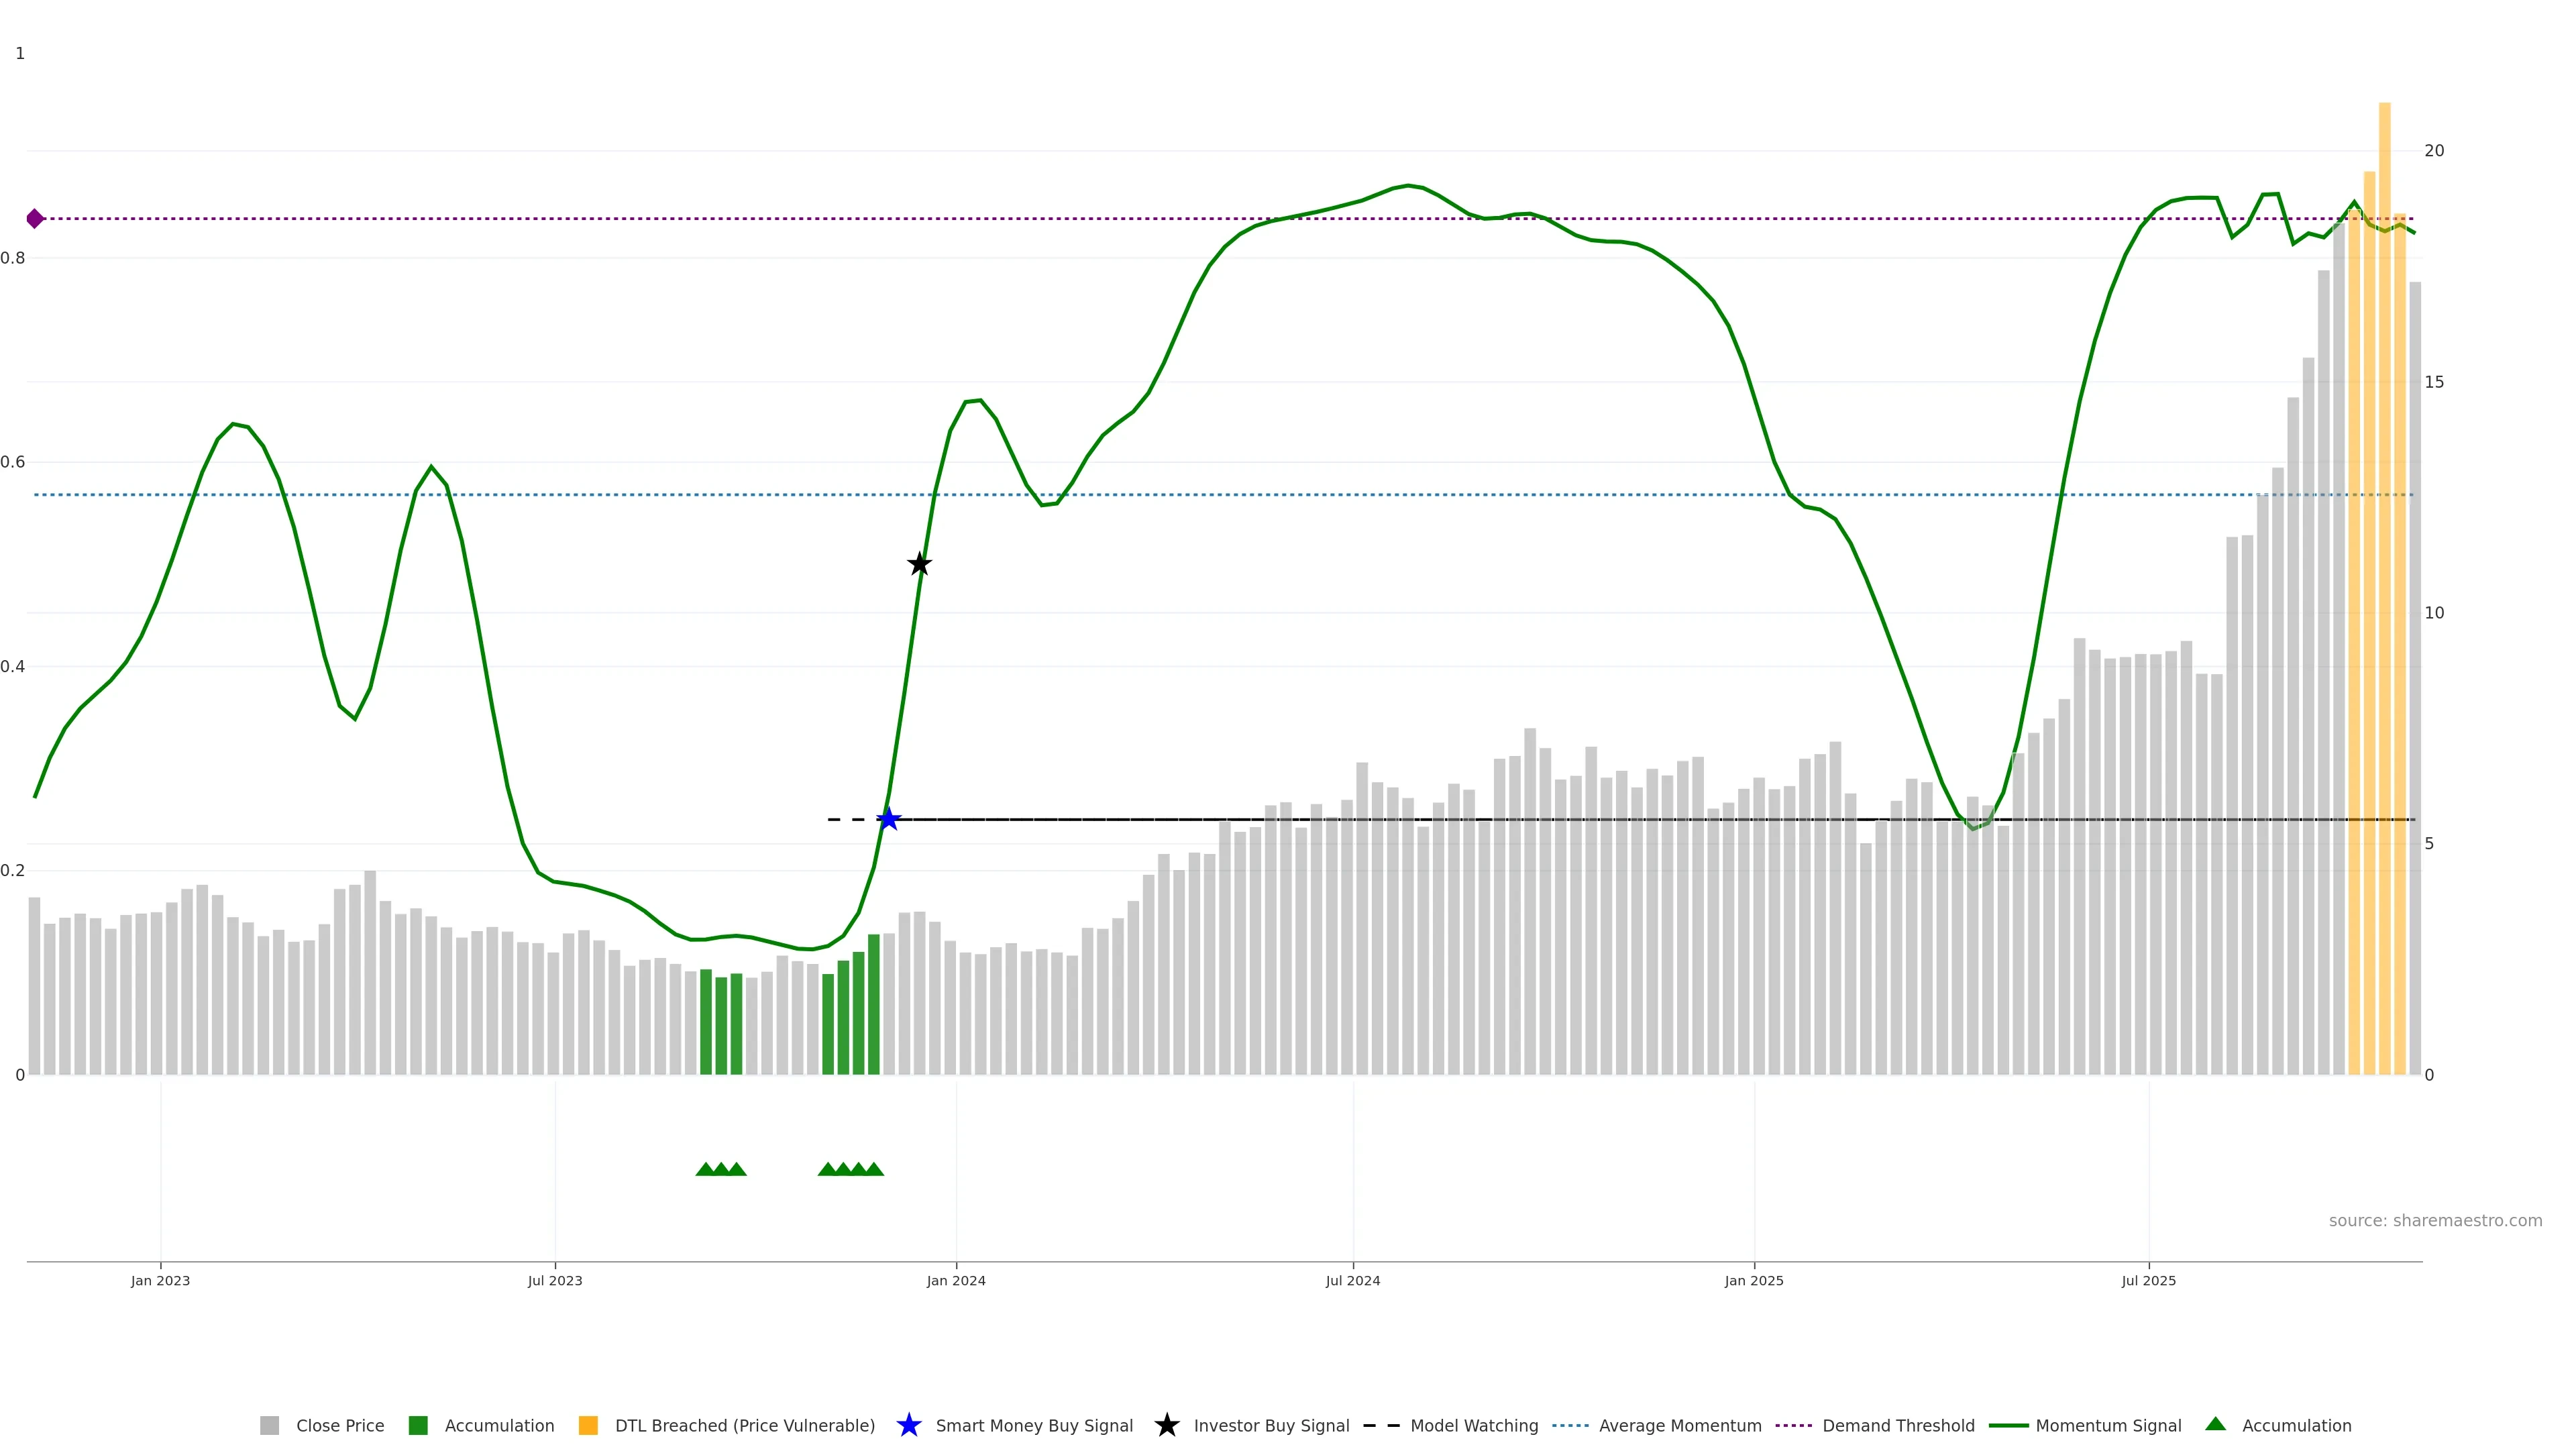Click the orange DTL Breached legend swatch
Screen dimensions: 2576x1449
pos(588,1425)
